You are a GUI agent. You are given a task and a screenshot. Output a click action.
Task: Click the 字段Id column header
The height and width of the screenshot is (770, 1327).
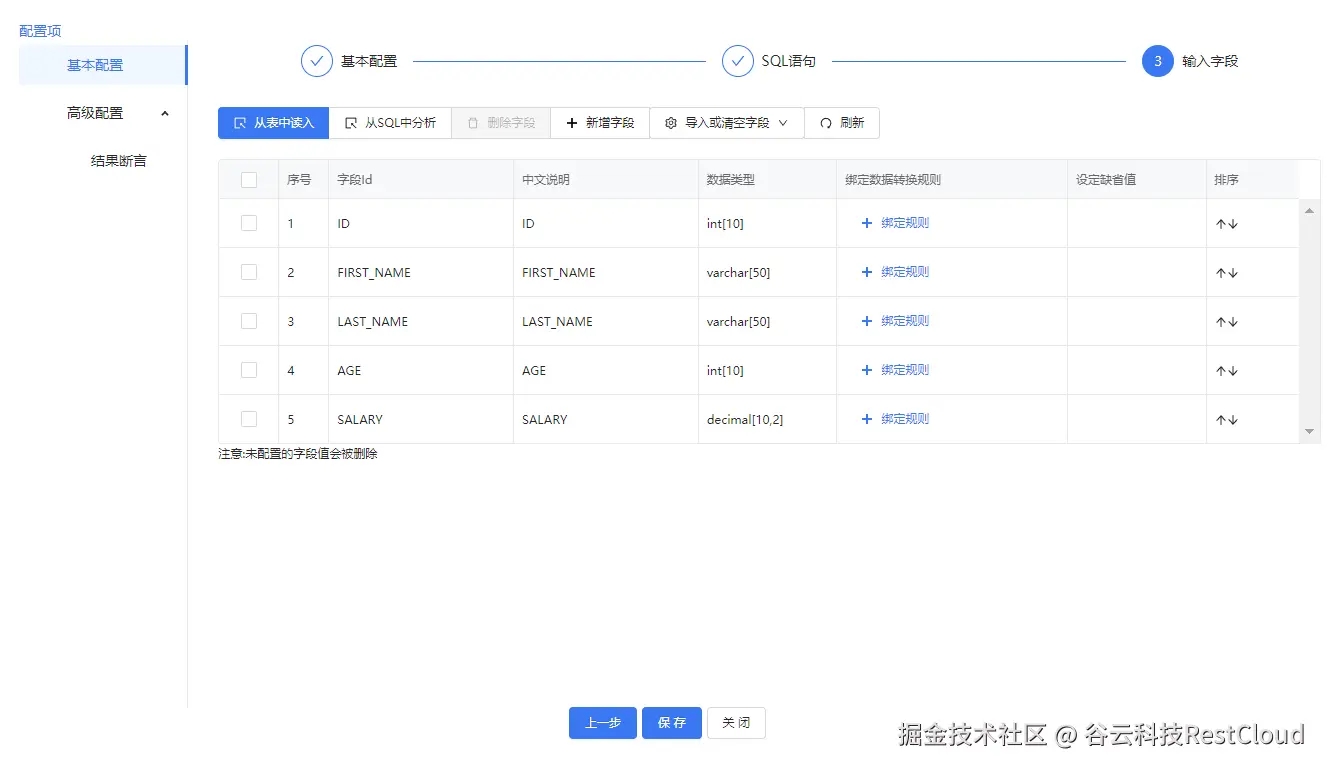[x=421, y=180]
